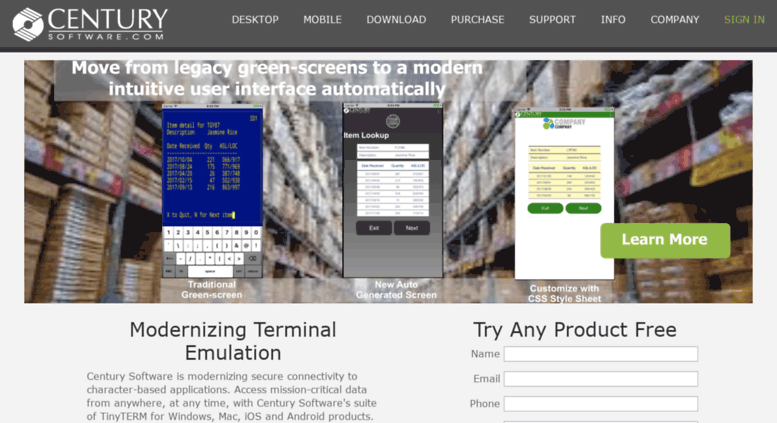Focus the Email input field

[x=601, y=379]
